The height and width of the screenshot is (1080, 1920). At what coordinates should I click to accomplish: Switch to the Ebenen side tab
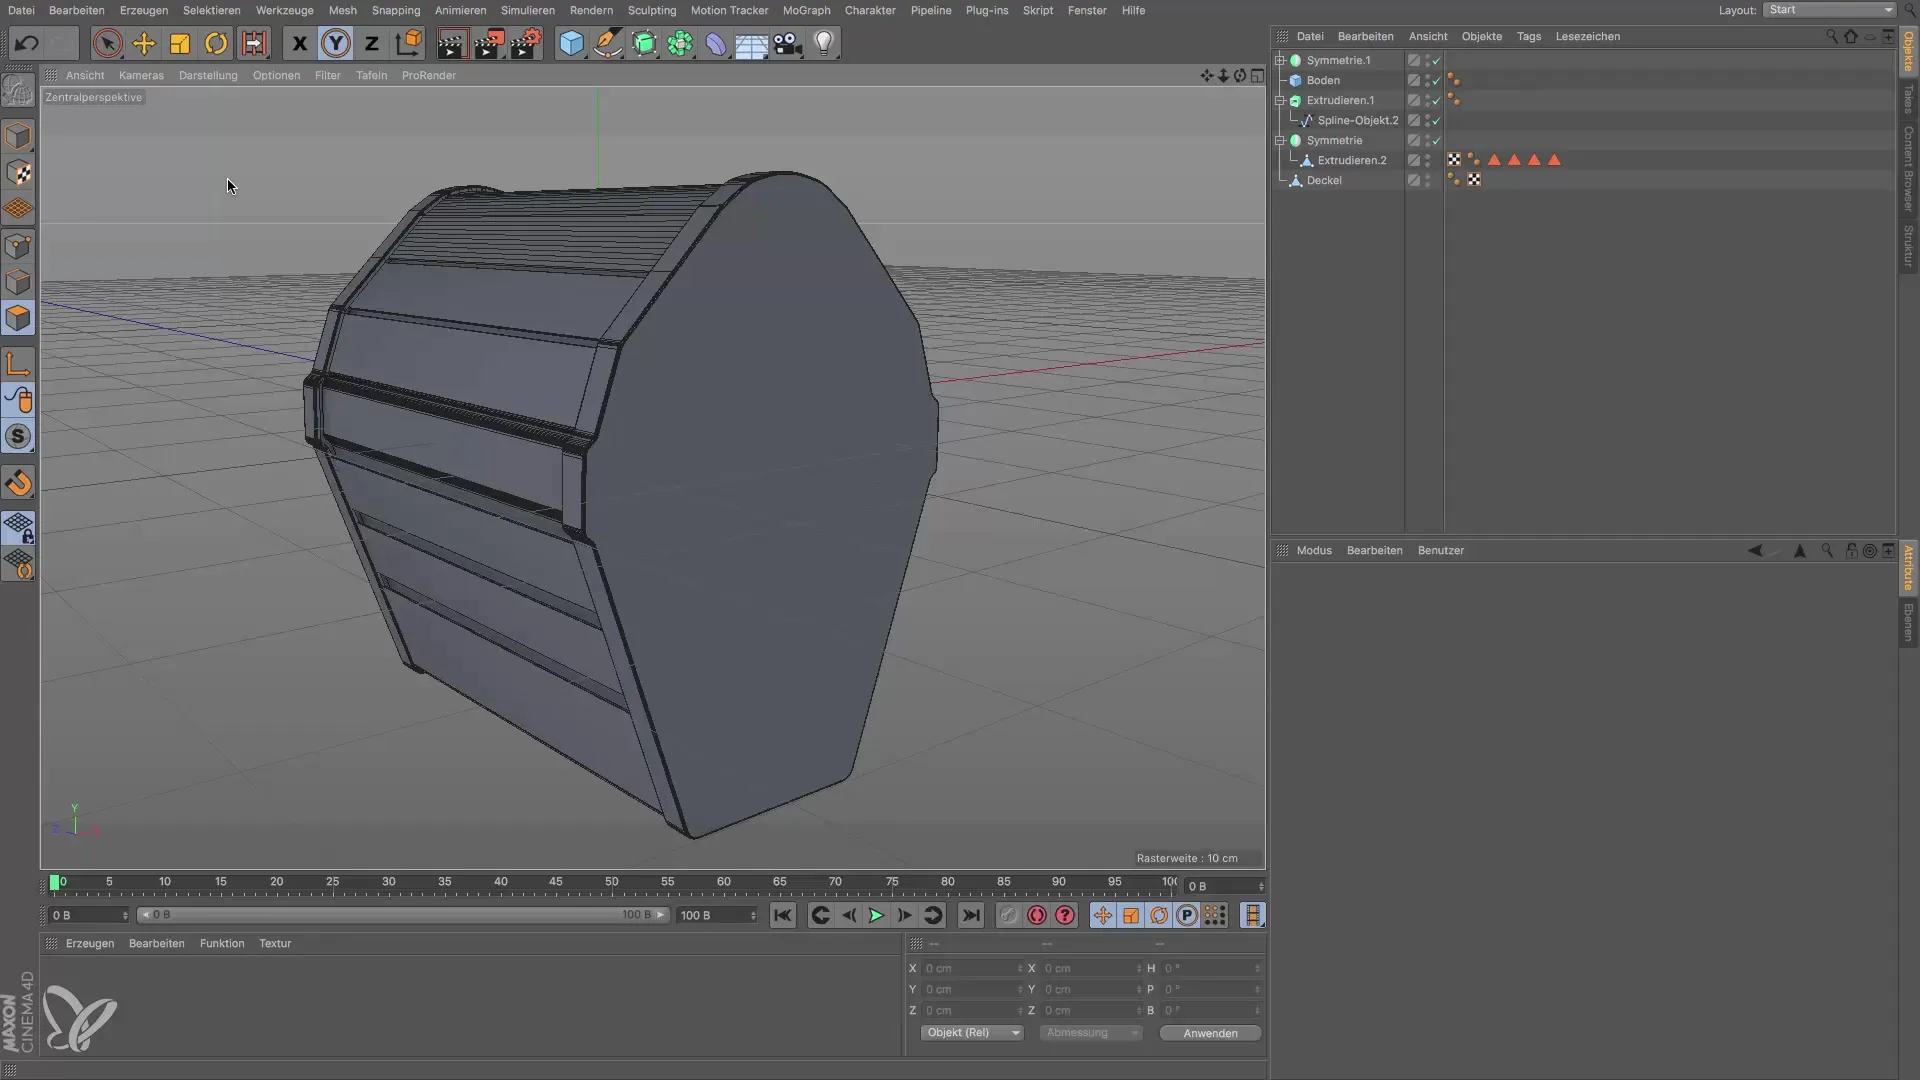click(x=1908, y=622)
